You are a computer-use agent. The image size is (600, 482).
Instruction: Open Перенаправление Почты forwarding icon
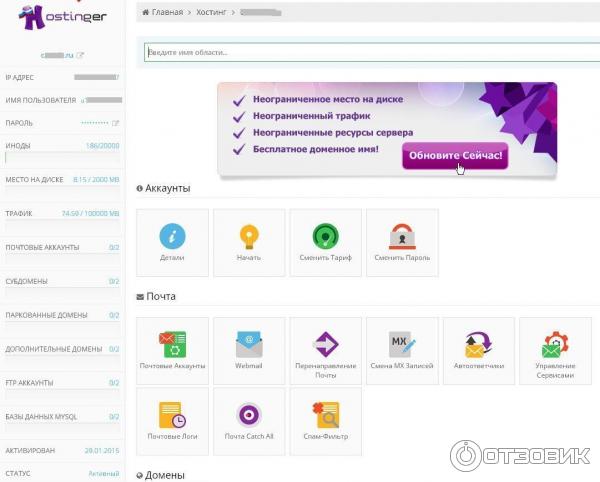point(325,346)
